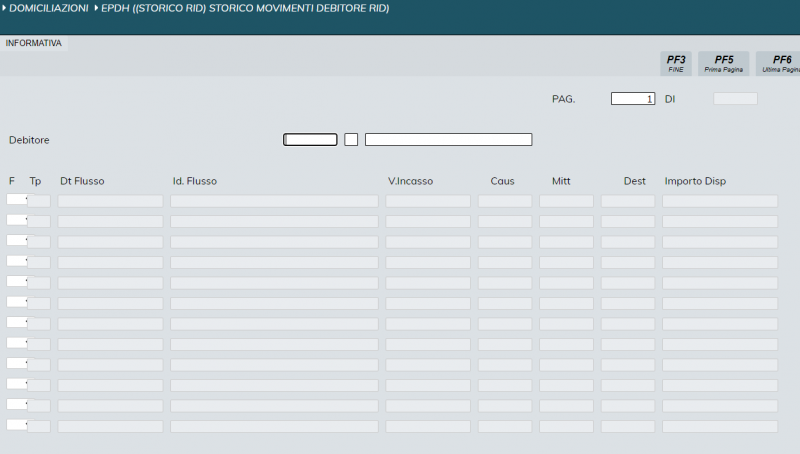Click the first Debitore code field
This screenshot has width=800, height=454.
[310, 140]
